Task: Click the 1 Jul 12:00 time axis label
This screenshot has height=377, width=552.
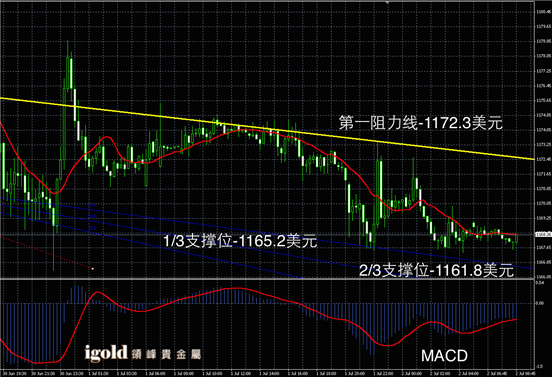Action: 241,373
